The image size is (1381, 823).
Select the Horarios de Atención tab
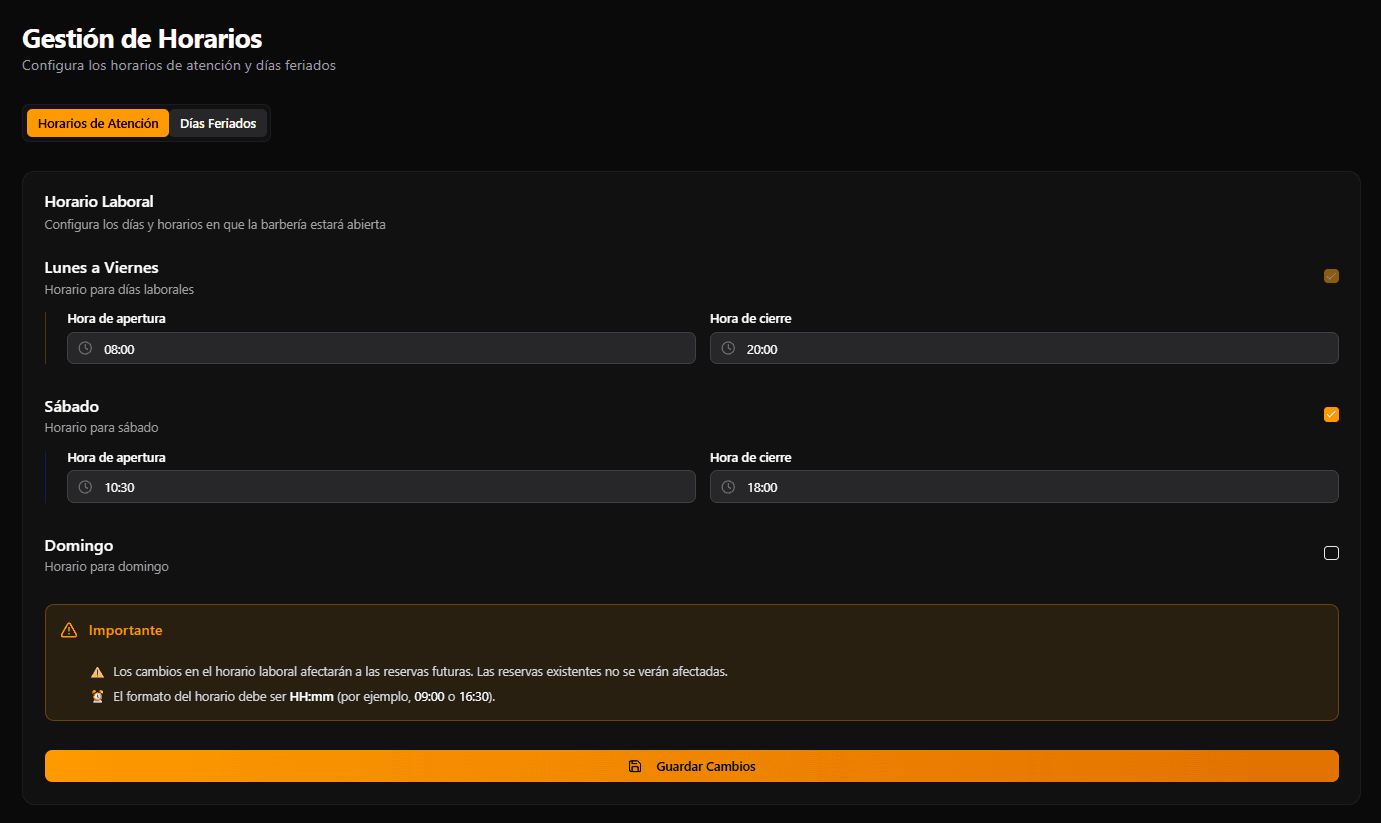point(98,124)
